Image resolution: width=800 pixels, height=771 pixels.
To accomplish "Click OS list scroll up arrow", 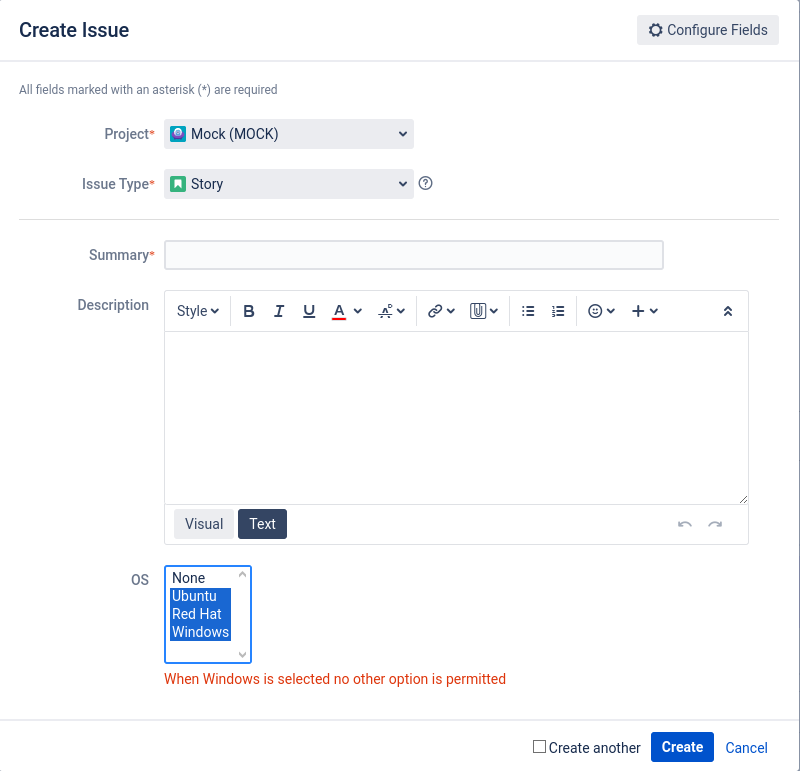I will coord(242,575).
